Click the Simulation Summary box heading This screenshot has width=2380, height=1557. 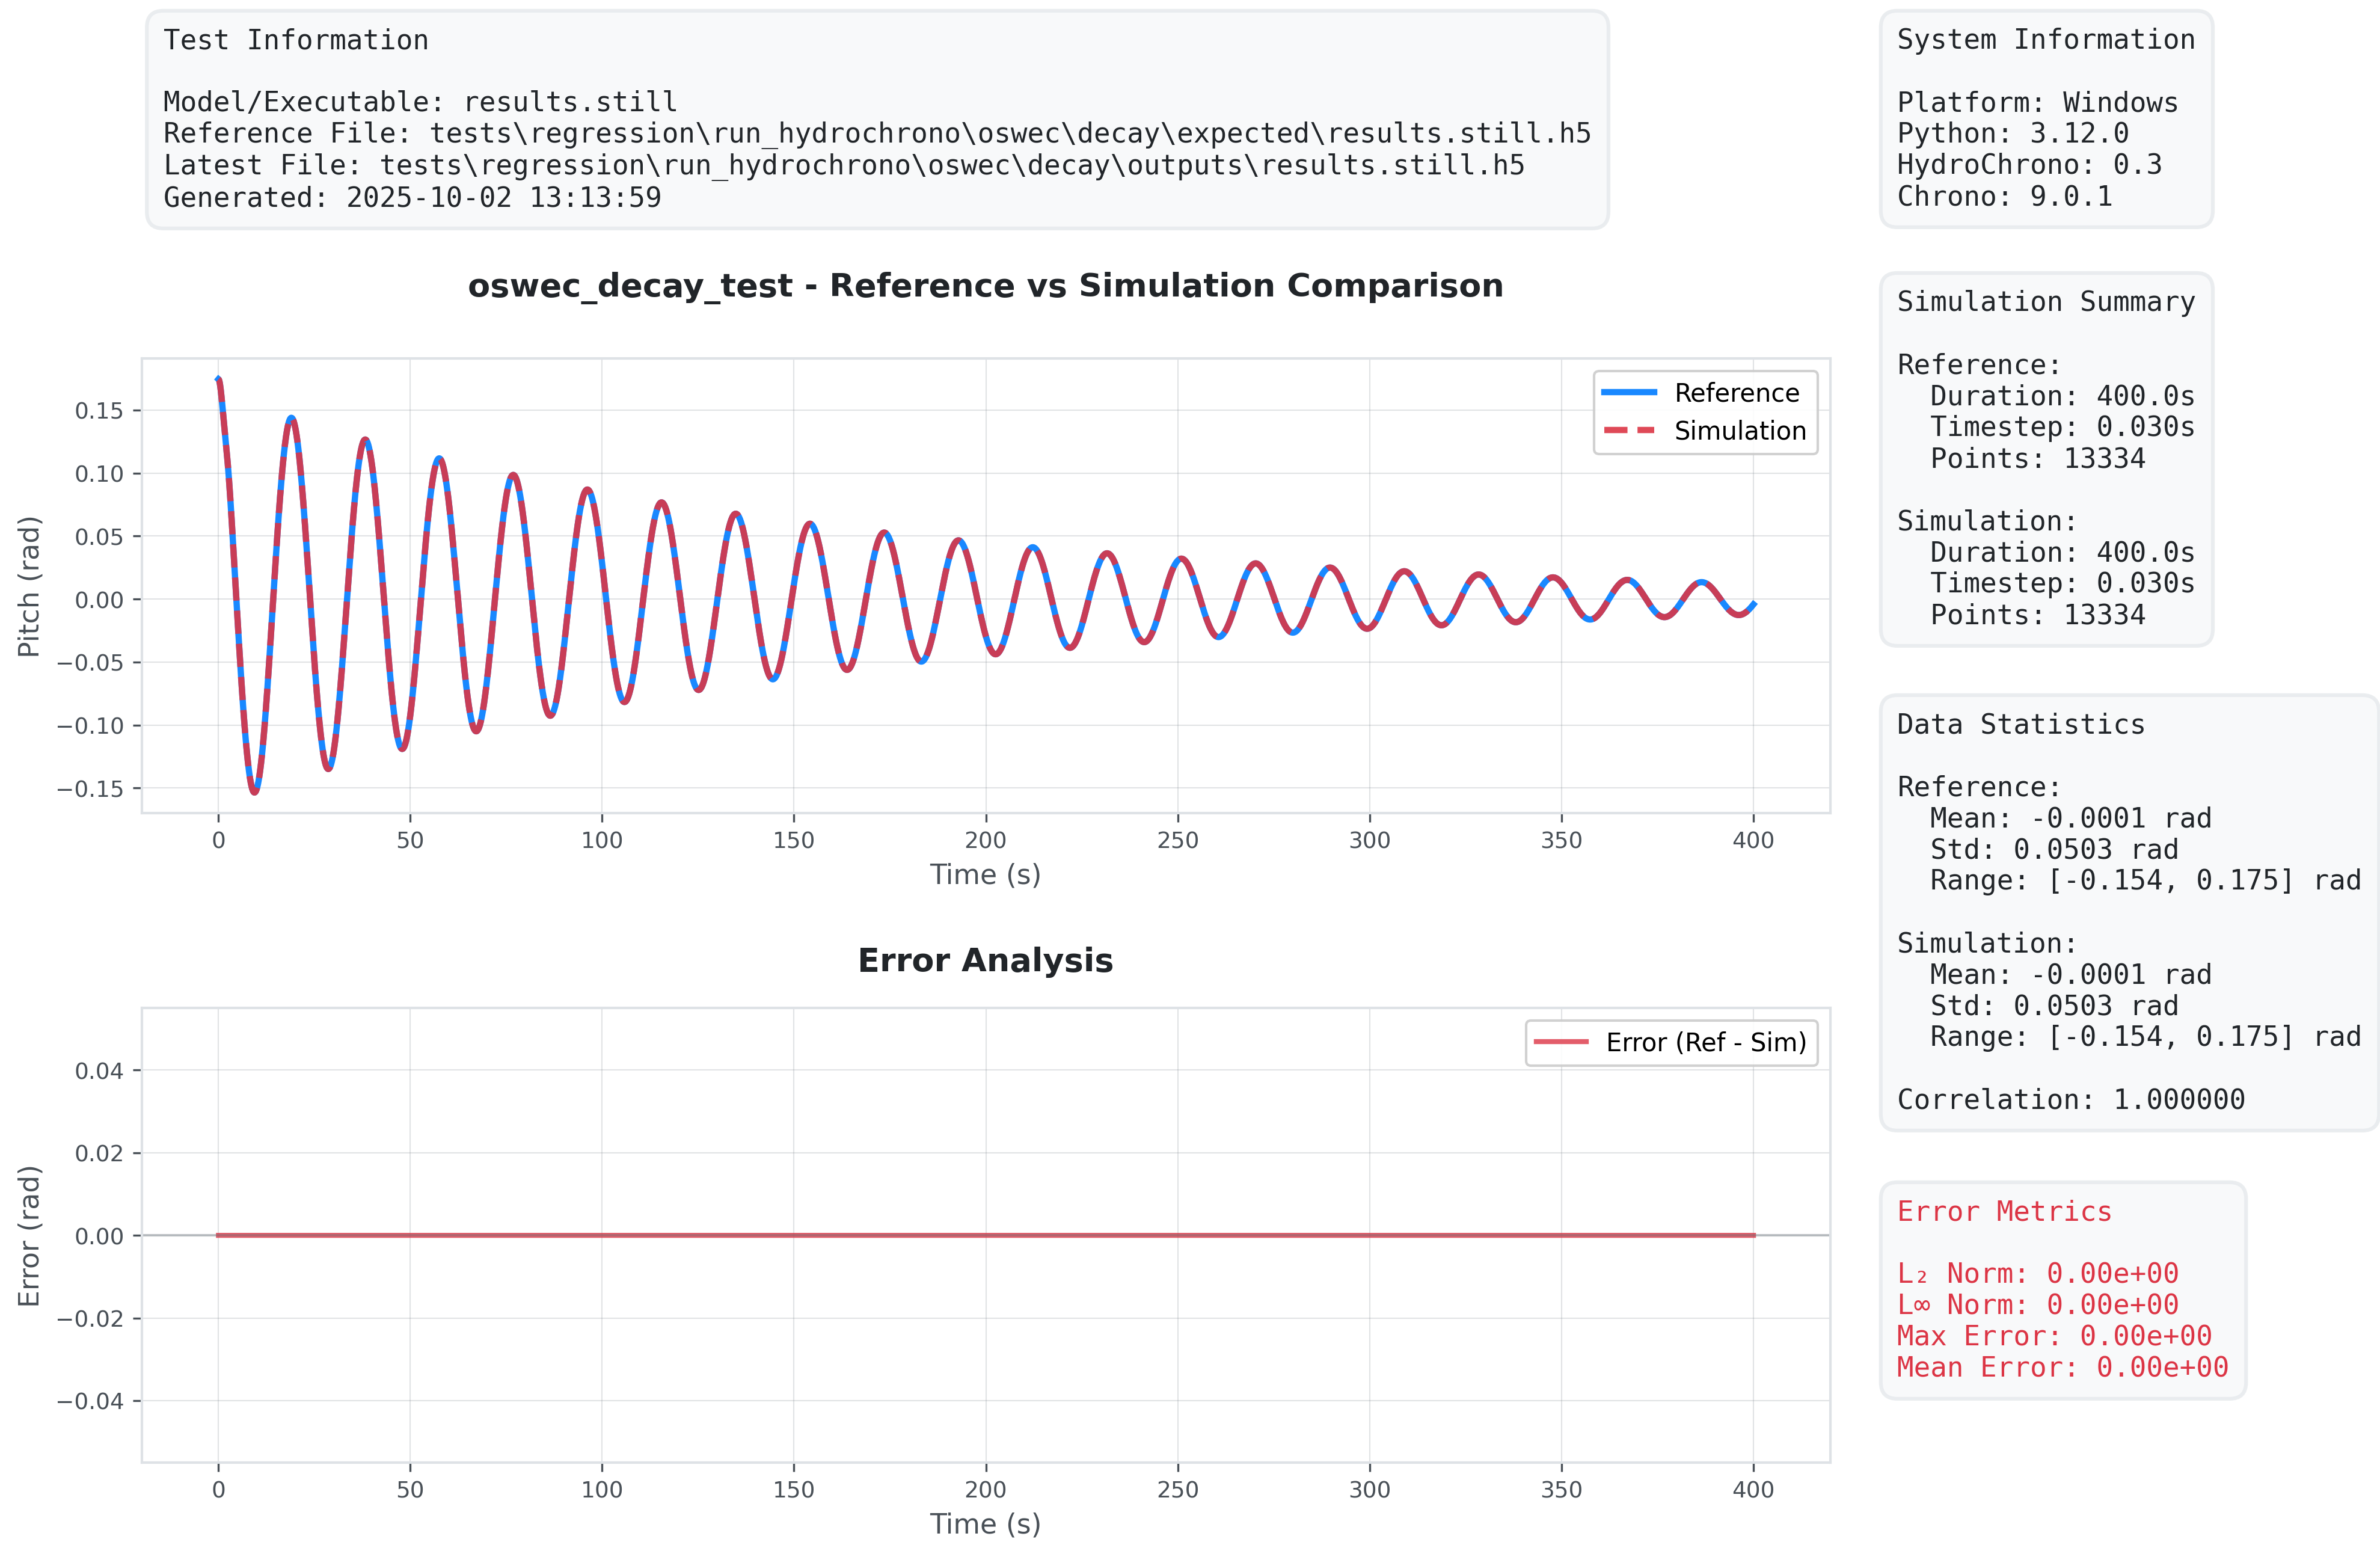pos(2046,302)
